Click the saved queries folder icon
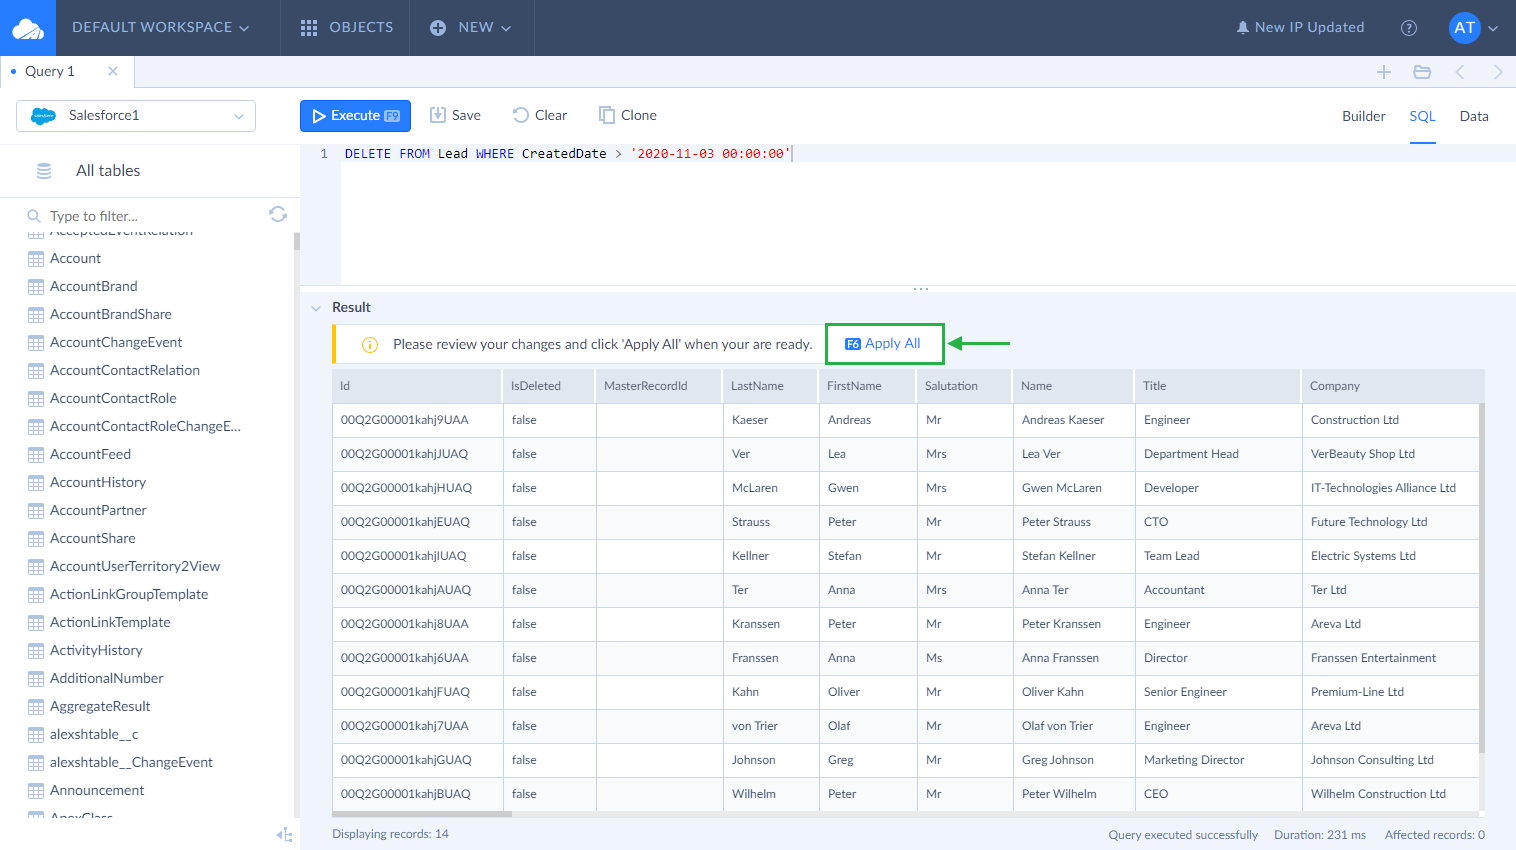 point(1422,71)
